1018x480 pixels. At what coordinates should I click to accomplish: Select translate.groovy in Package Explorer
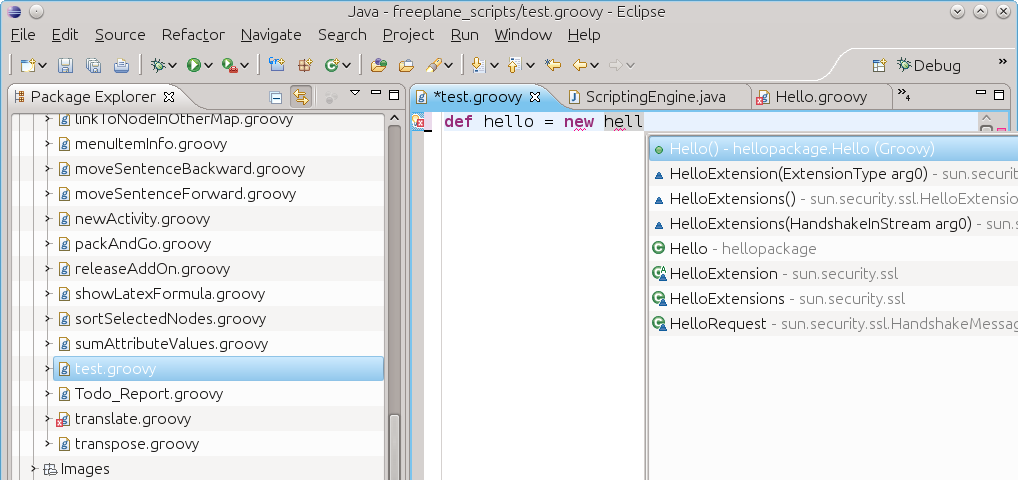132,418
